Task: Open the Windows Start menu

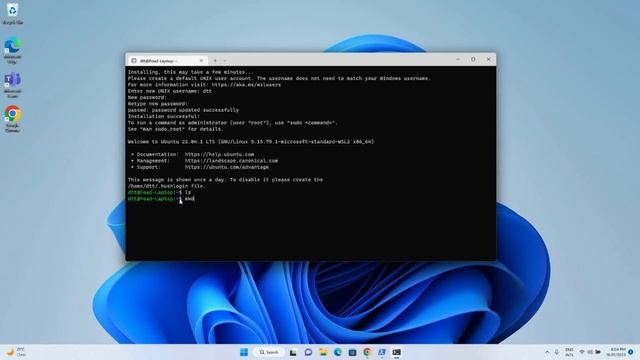Action: (x=244, y=352)
